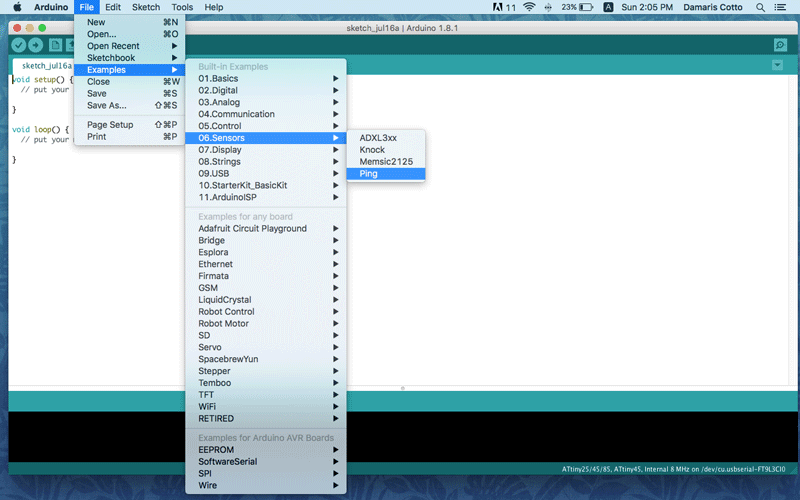Select the Knock sensor example
The image size is (800, 500).
click(x=386, y=149)
